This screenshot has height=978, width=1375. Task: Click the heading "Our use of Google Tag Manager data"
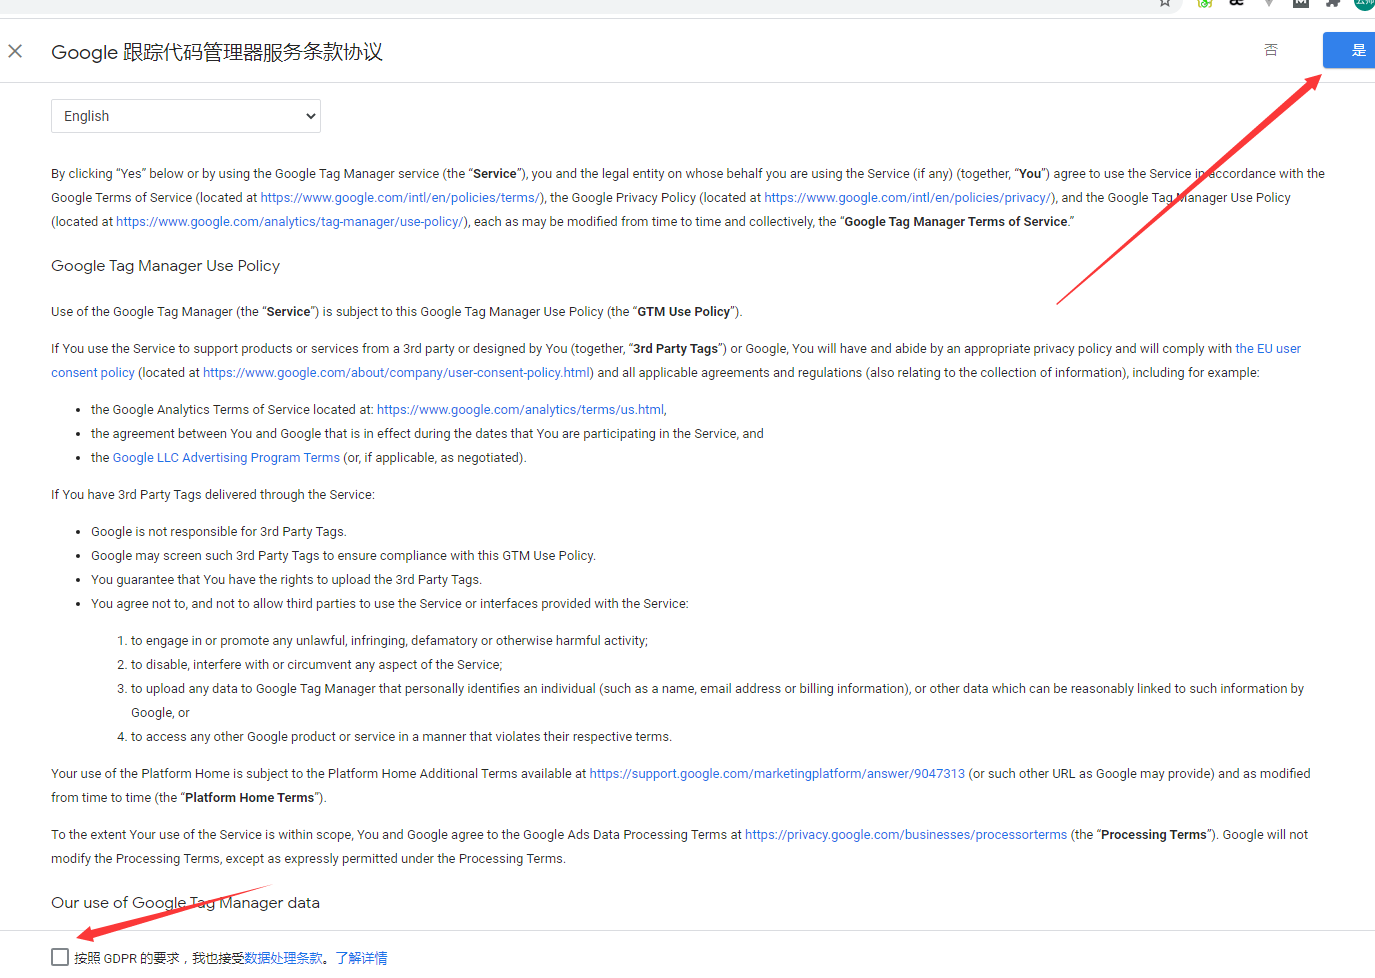pos(186,903)
